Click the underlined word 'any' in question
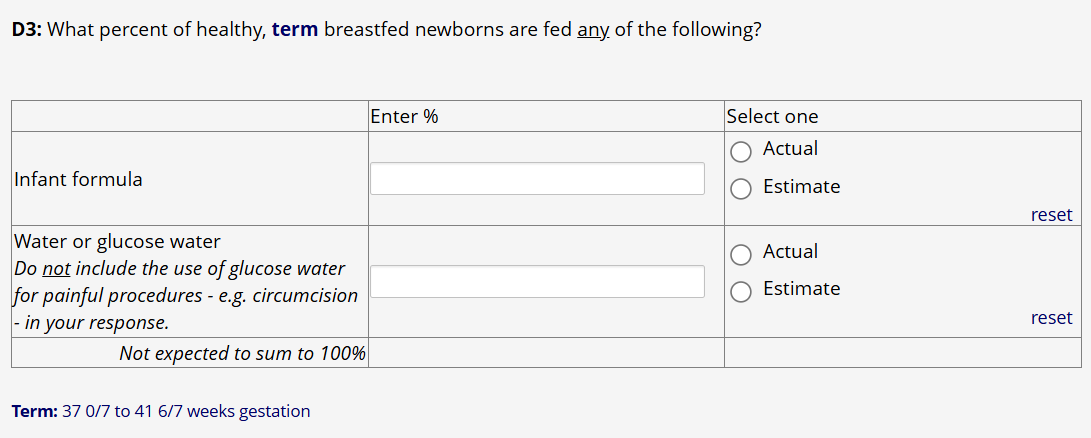The height and width of the screenshot is (438, 1091). point(593,30)
